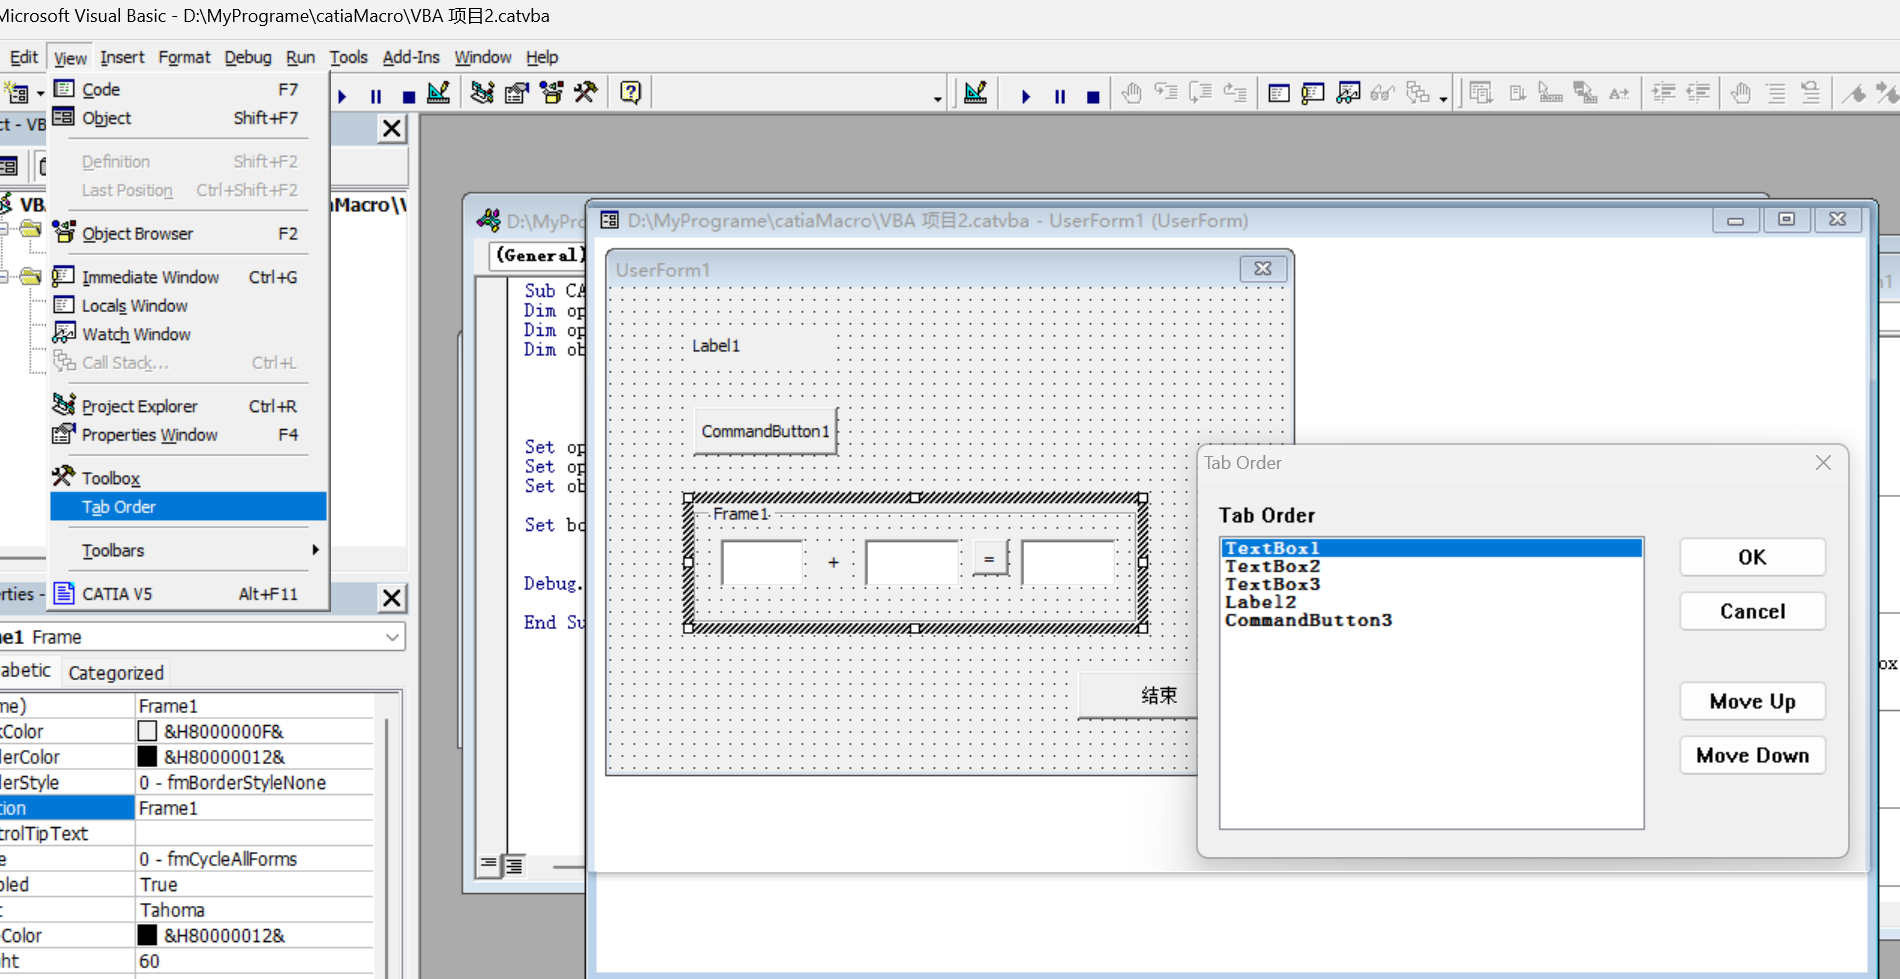The height and width of the screenshot is (979, 1900).
Task: Click the black BorderColor swatch
Action: (147, 757)
